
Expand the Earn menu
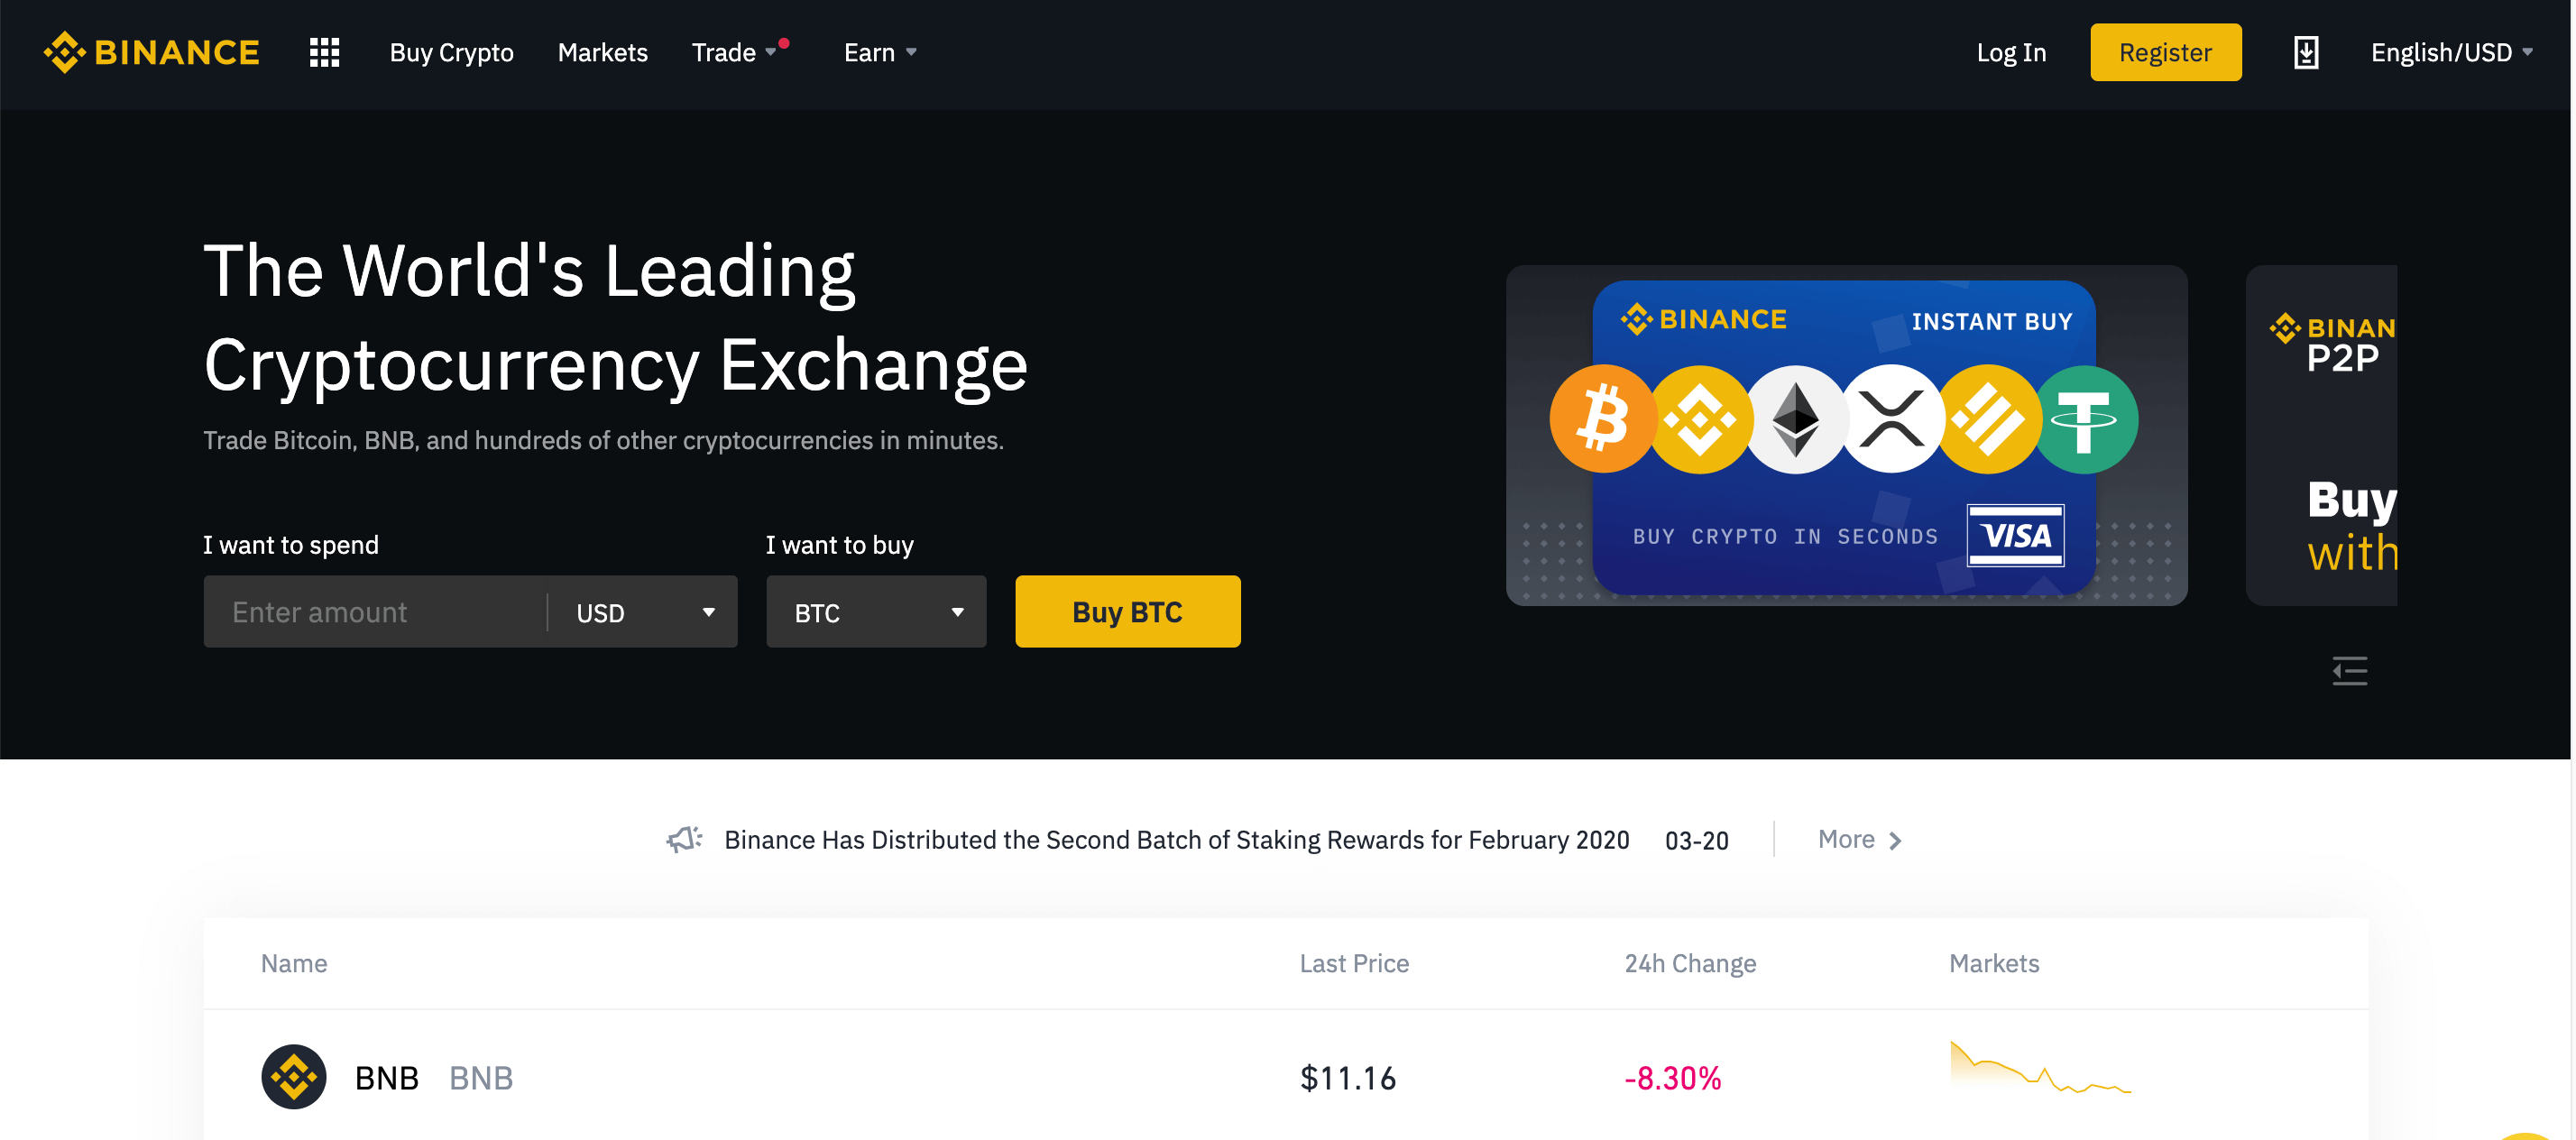[x=879, y=52]
